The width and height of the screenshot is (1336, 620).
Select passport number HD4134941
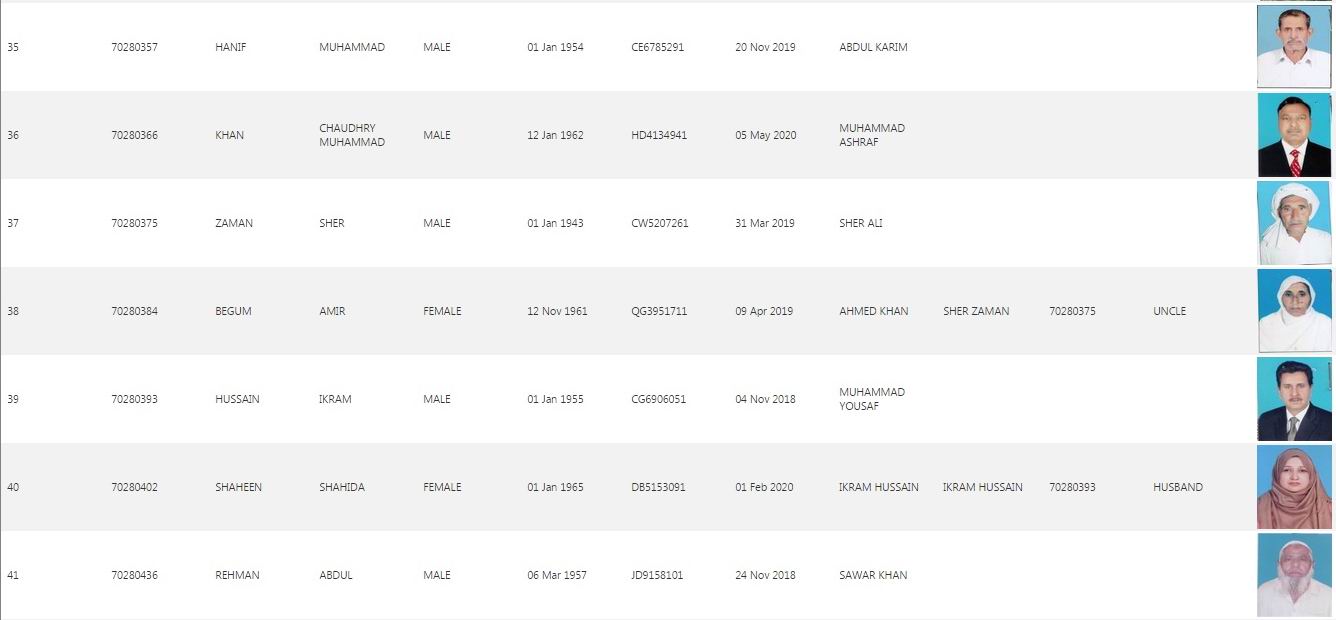[659, 135]
